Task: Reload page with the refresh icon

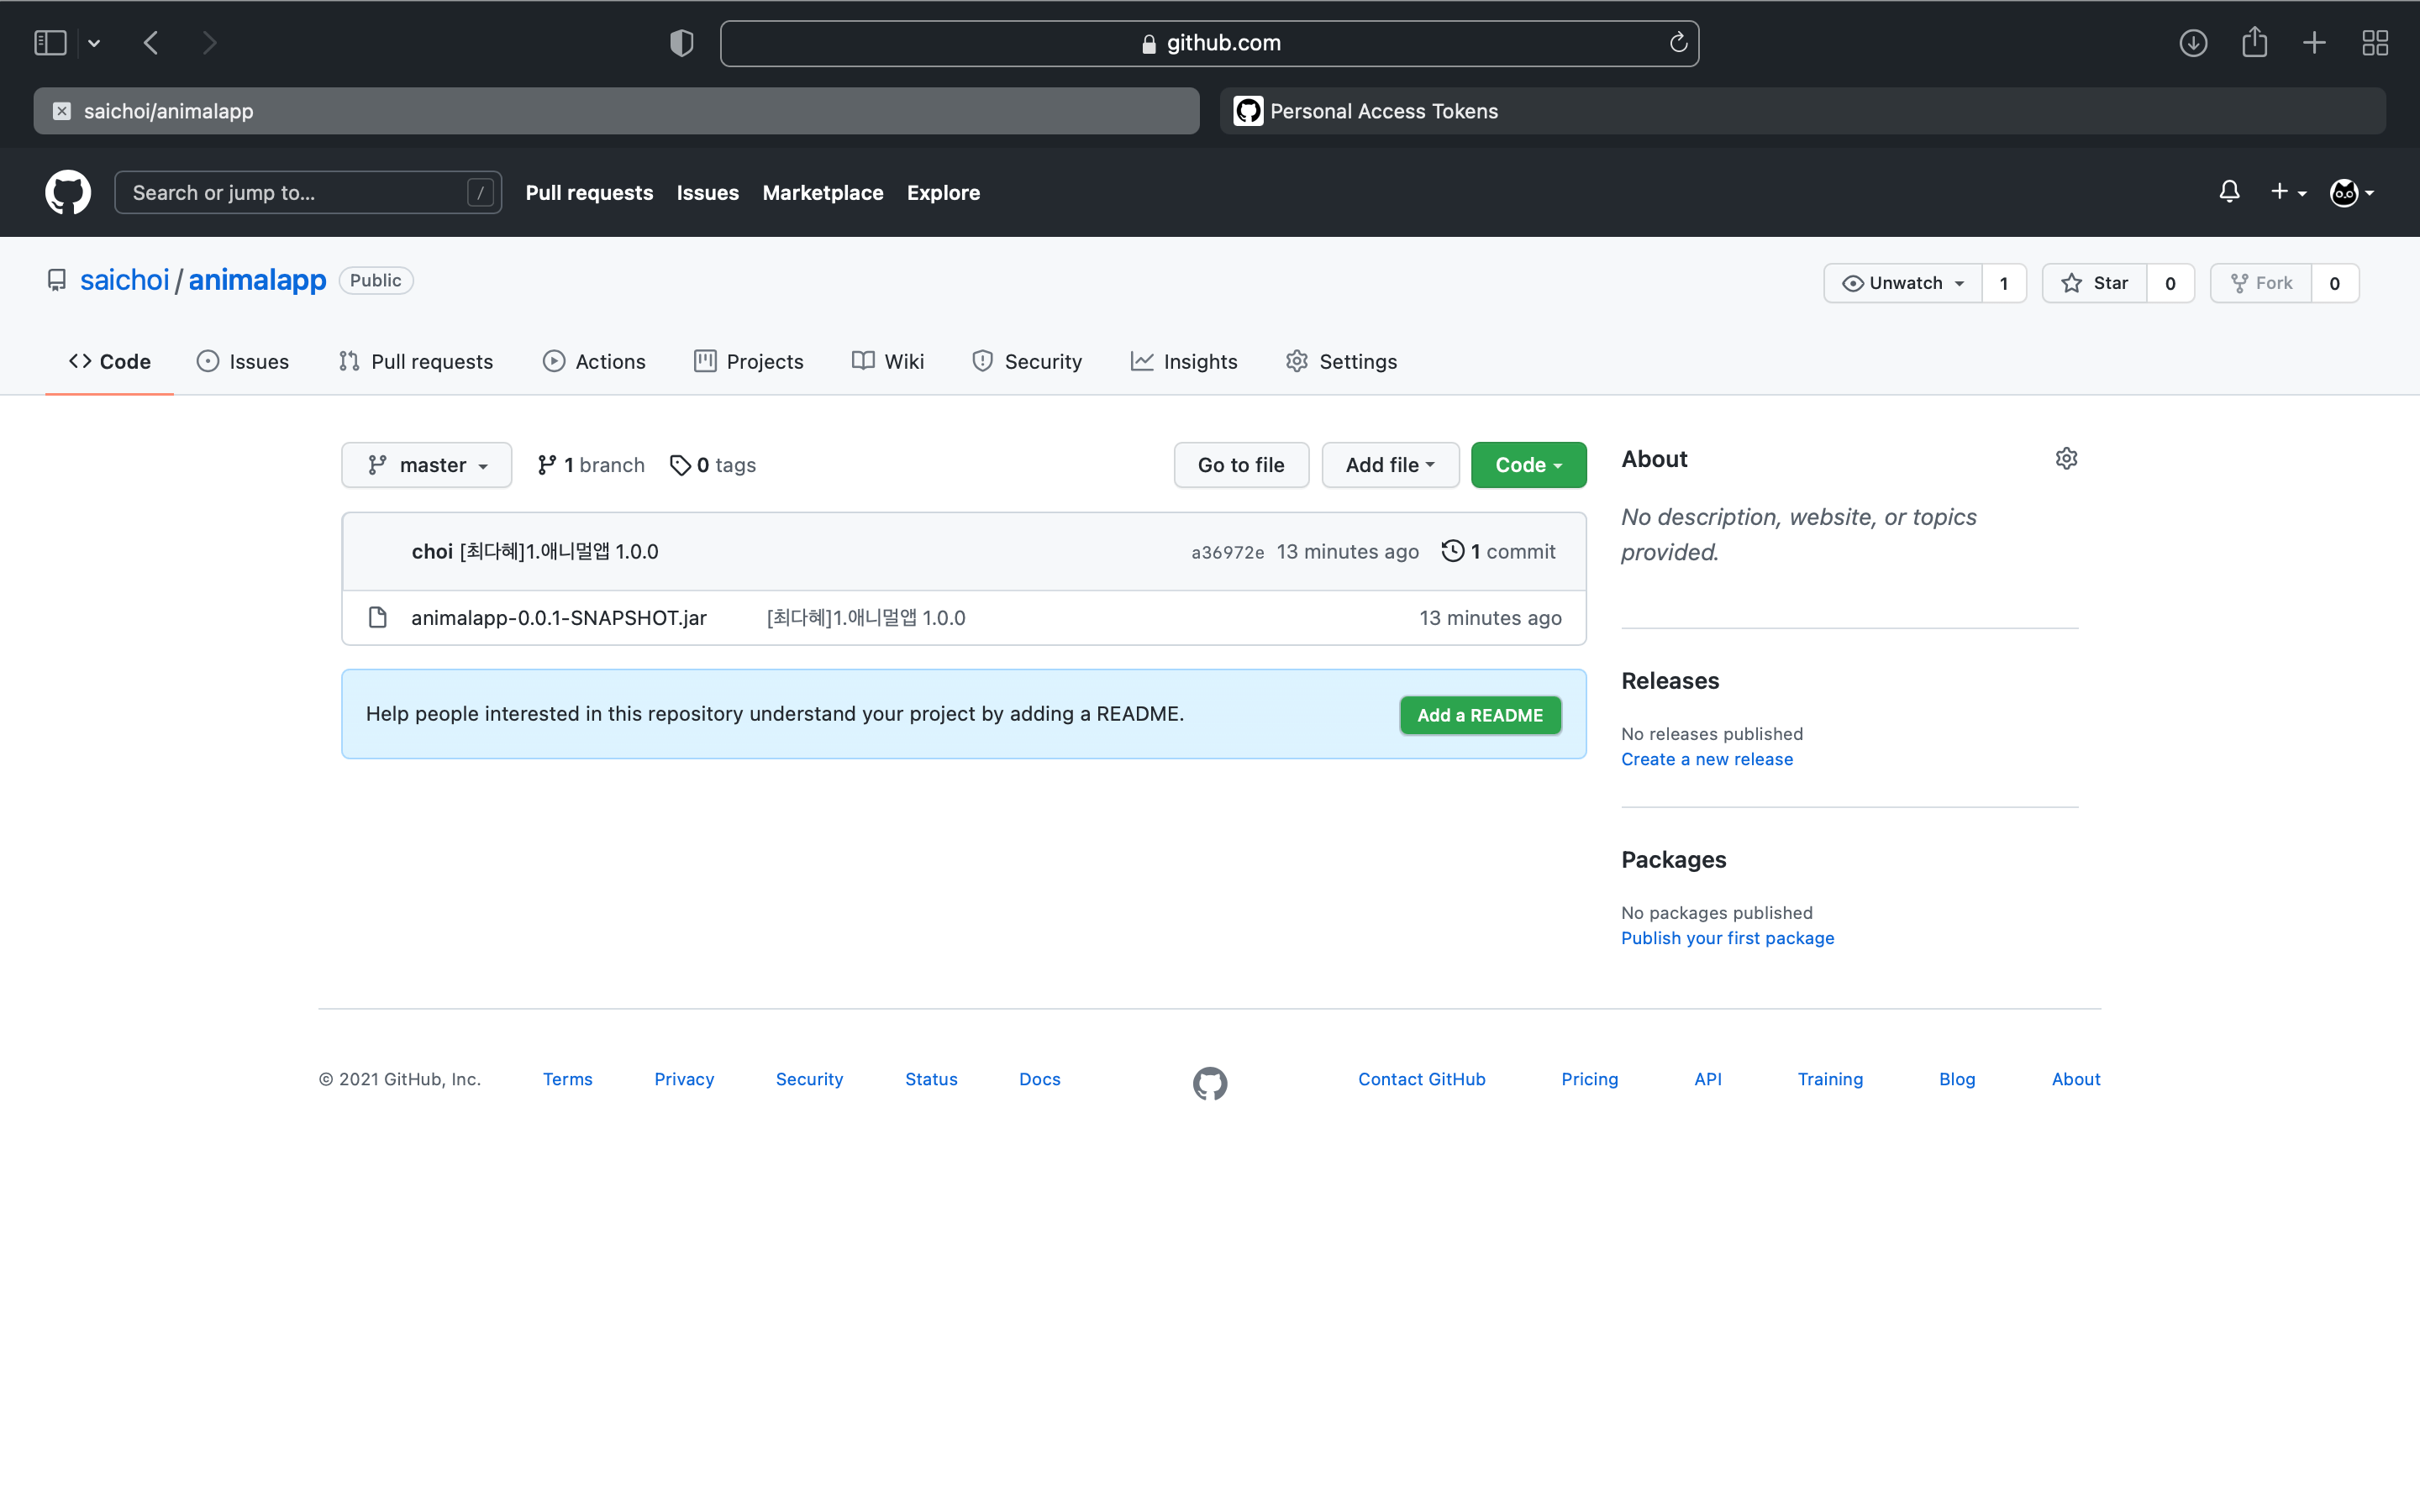Action: point(1678,42)
